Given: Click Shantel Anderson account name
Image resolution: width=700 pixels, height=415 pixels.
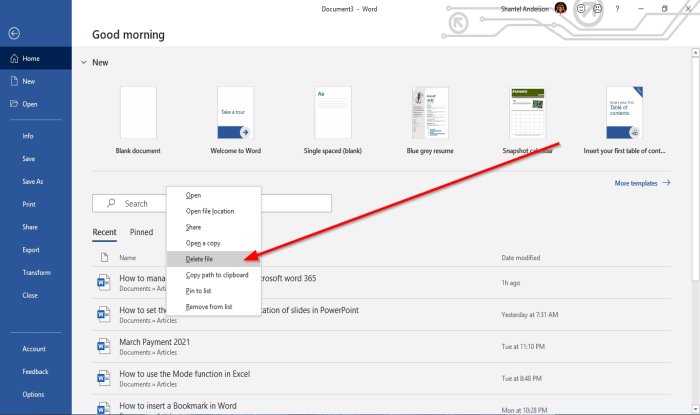Looking at the screenshot, I should click(x=525, y=9).
